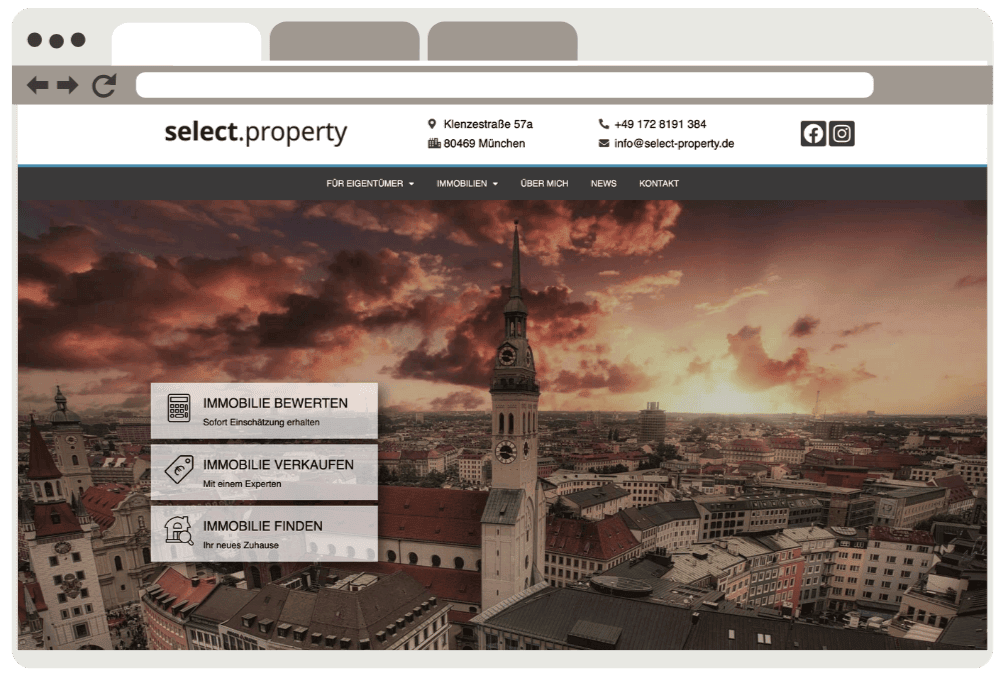Open the Instagram profile icon
The width and height of the screenshot is (1000, 677).
click(x=842, y=134)
